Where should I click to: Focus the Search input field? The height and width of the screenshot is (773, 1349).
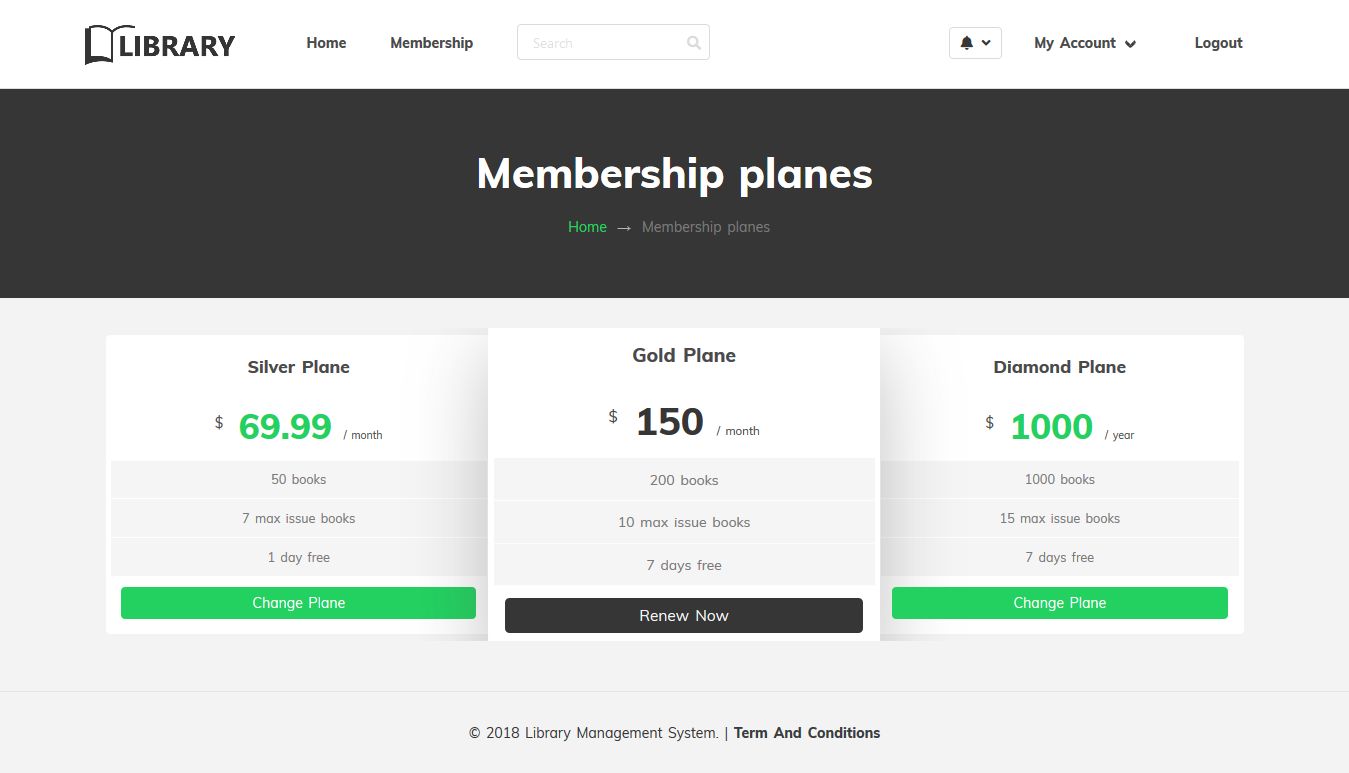600,43
